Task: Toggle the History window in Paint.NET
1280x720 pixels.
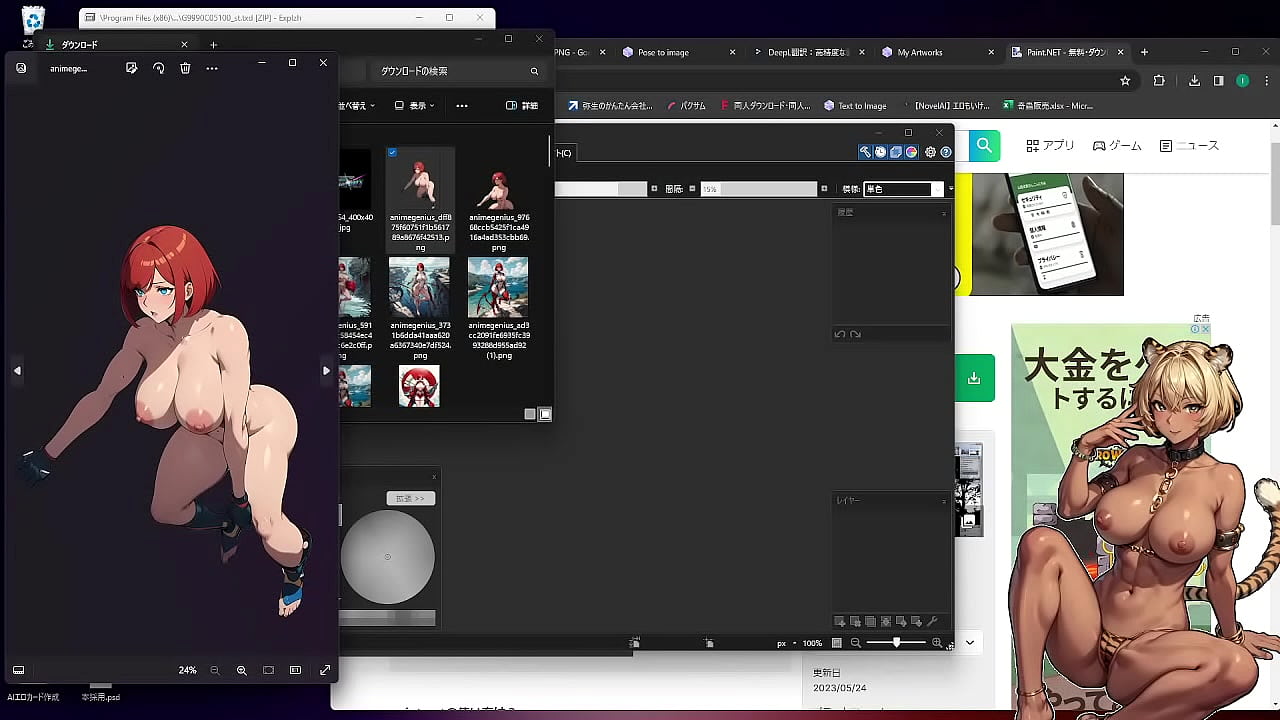Action: (880, 152)
